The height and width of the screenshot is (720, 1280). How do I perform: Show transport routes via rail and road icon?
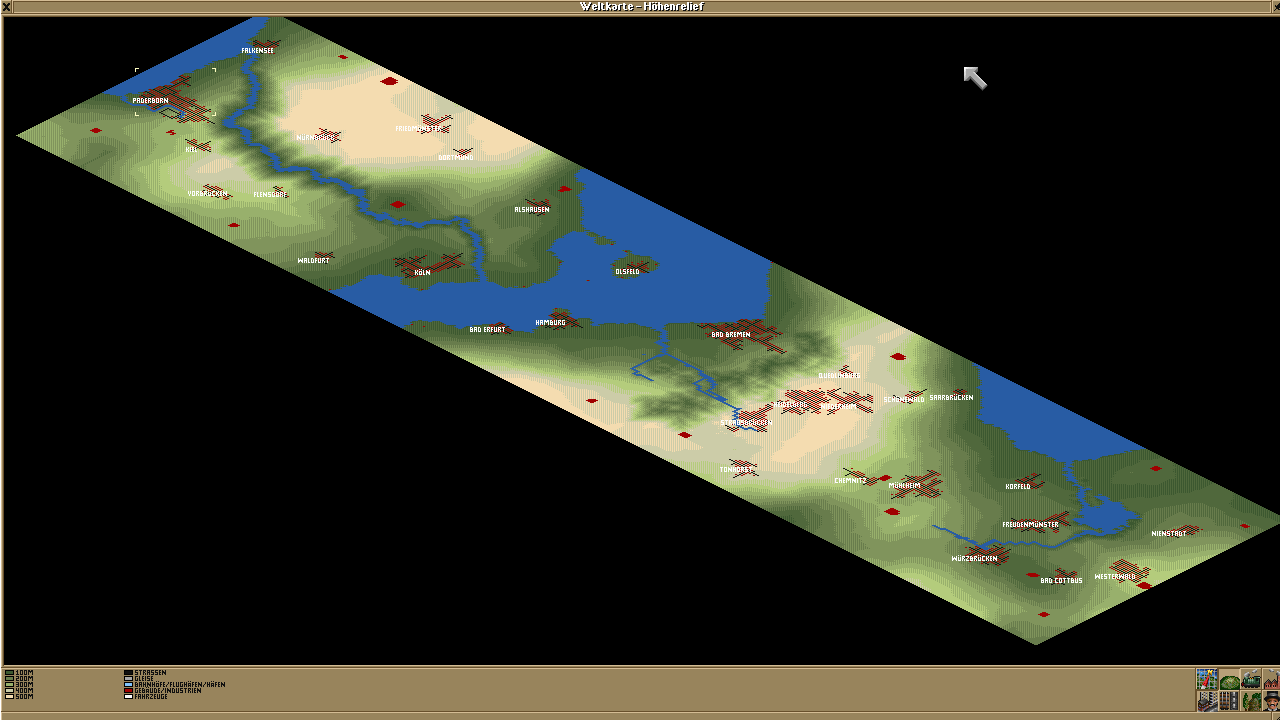(1229, 701)
